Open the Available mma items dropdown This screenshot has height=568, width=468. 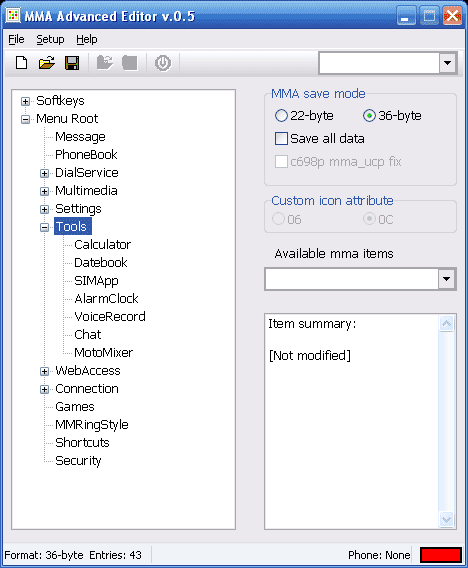(x=447, y=279)
